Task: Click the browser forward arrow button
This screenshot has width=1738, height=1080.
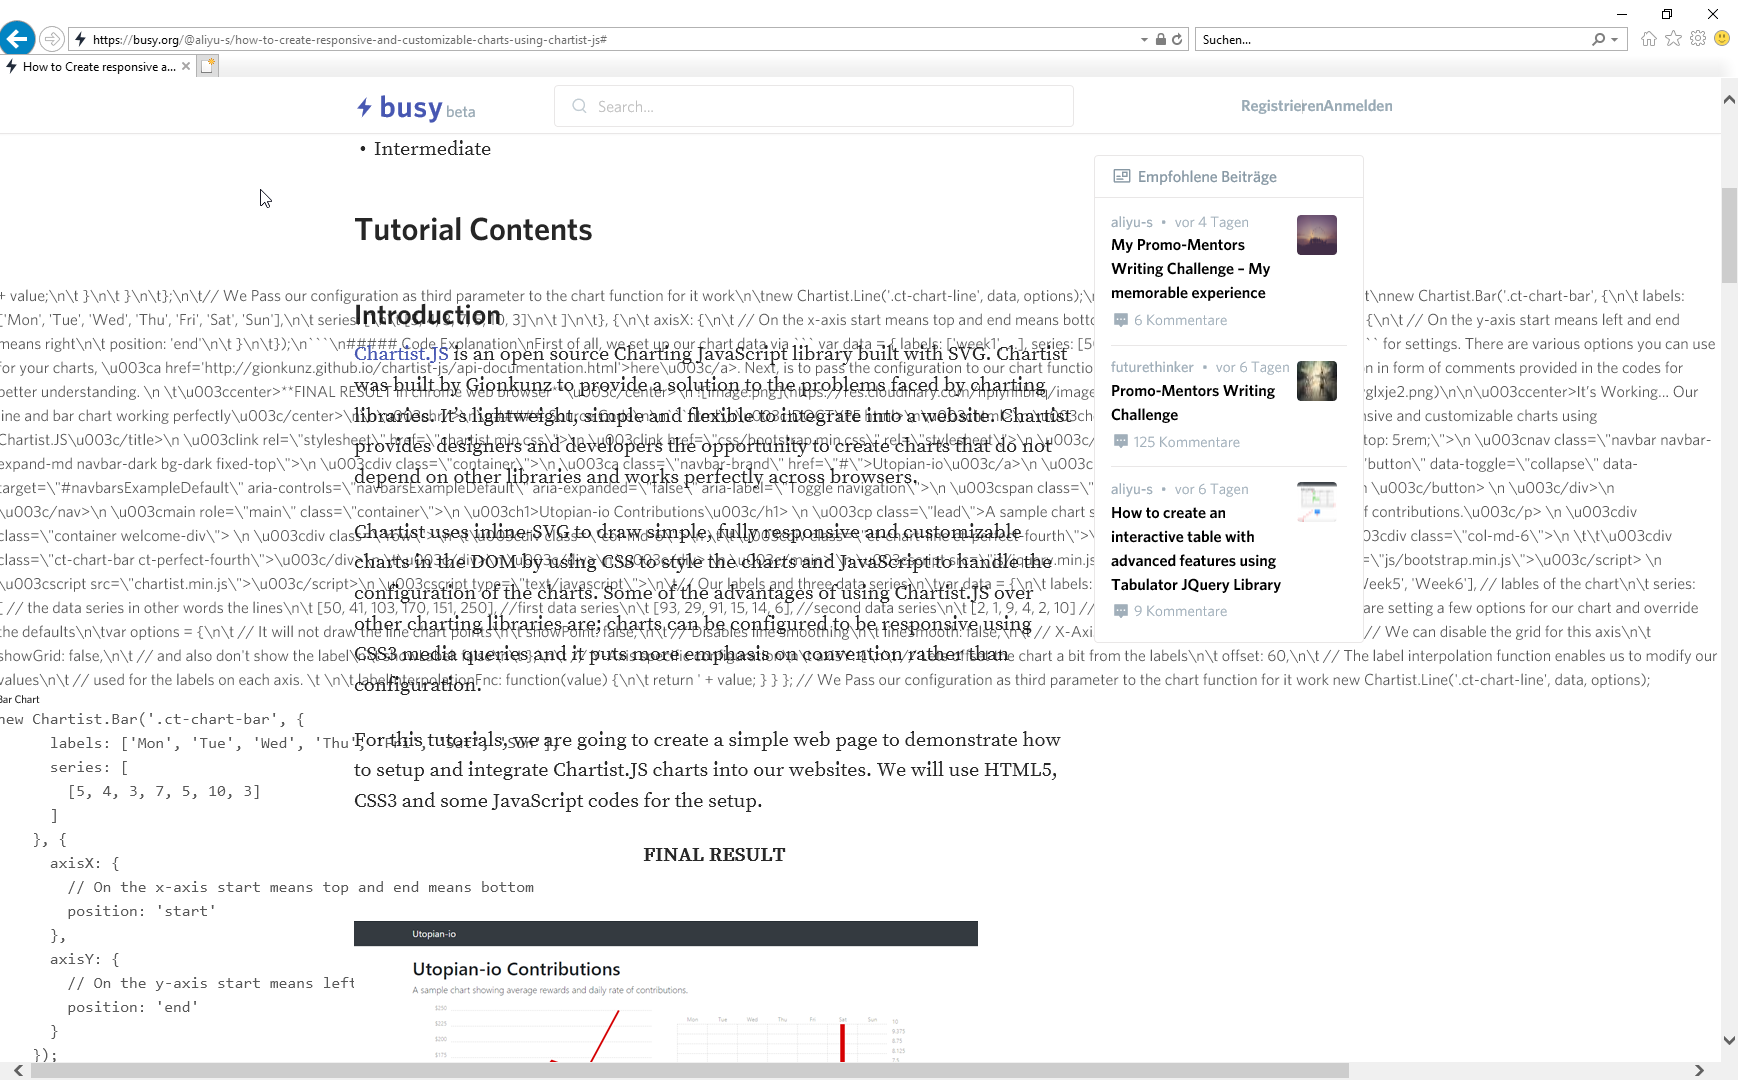Action: pyautogui.click(x=52, y=39)
